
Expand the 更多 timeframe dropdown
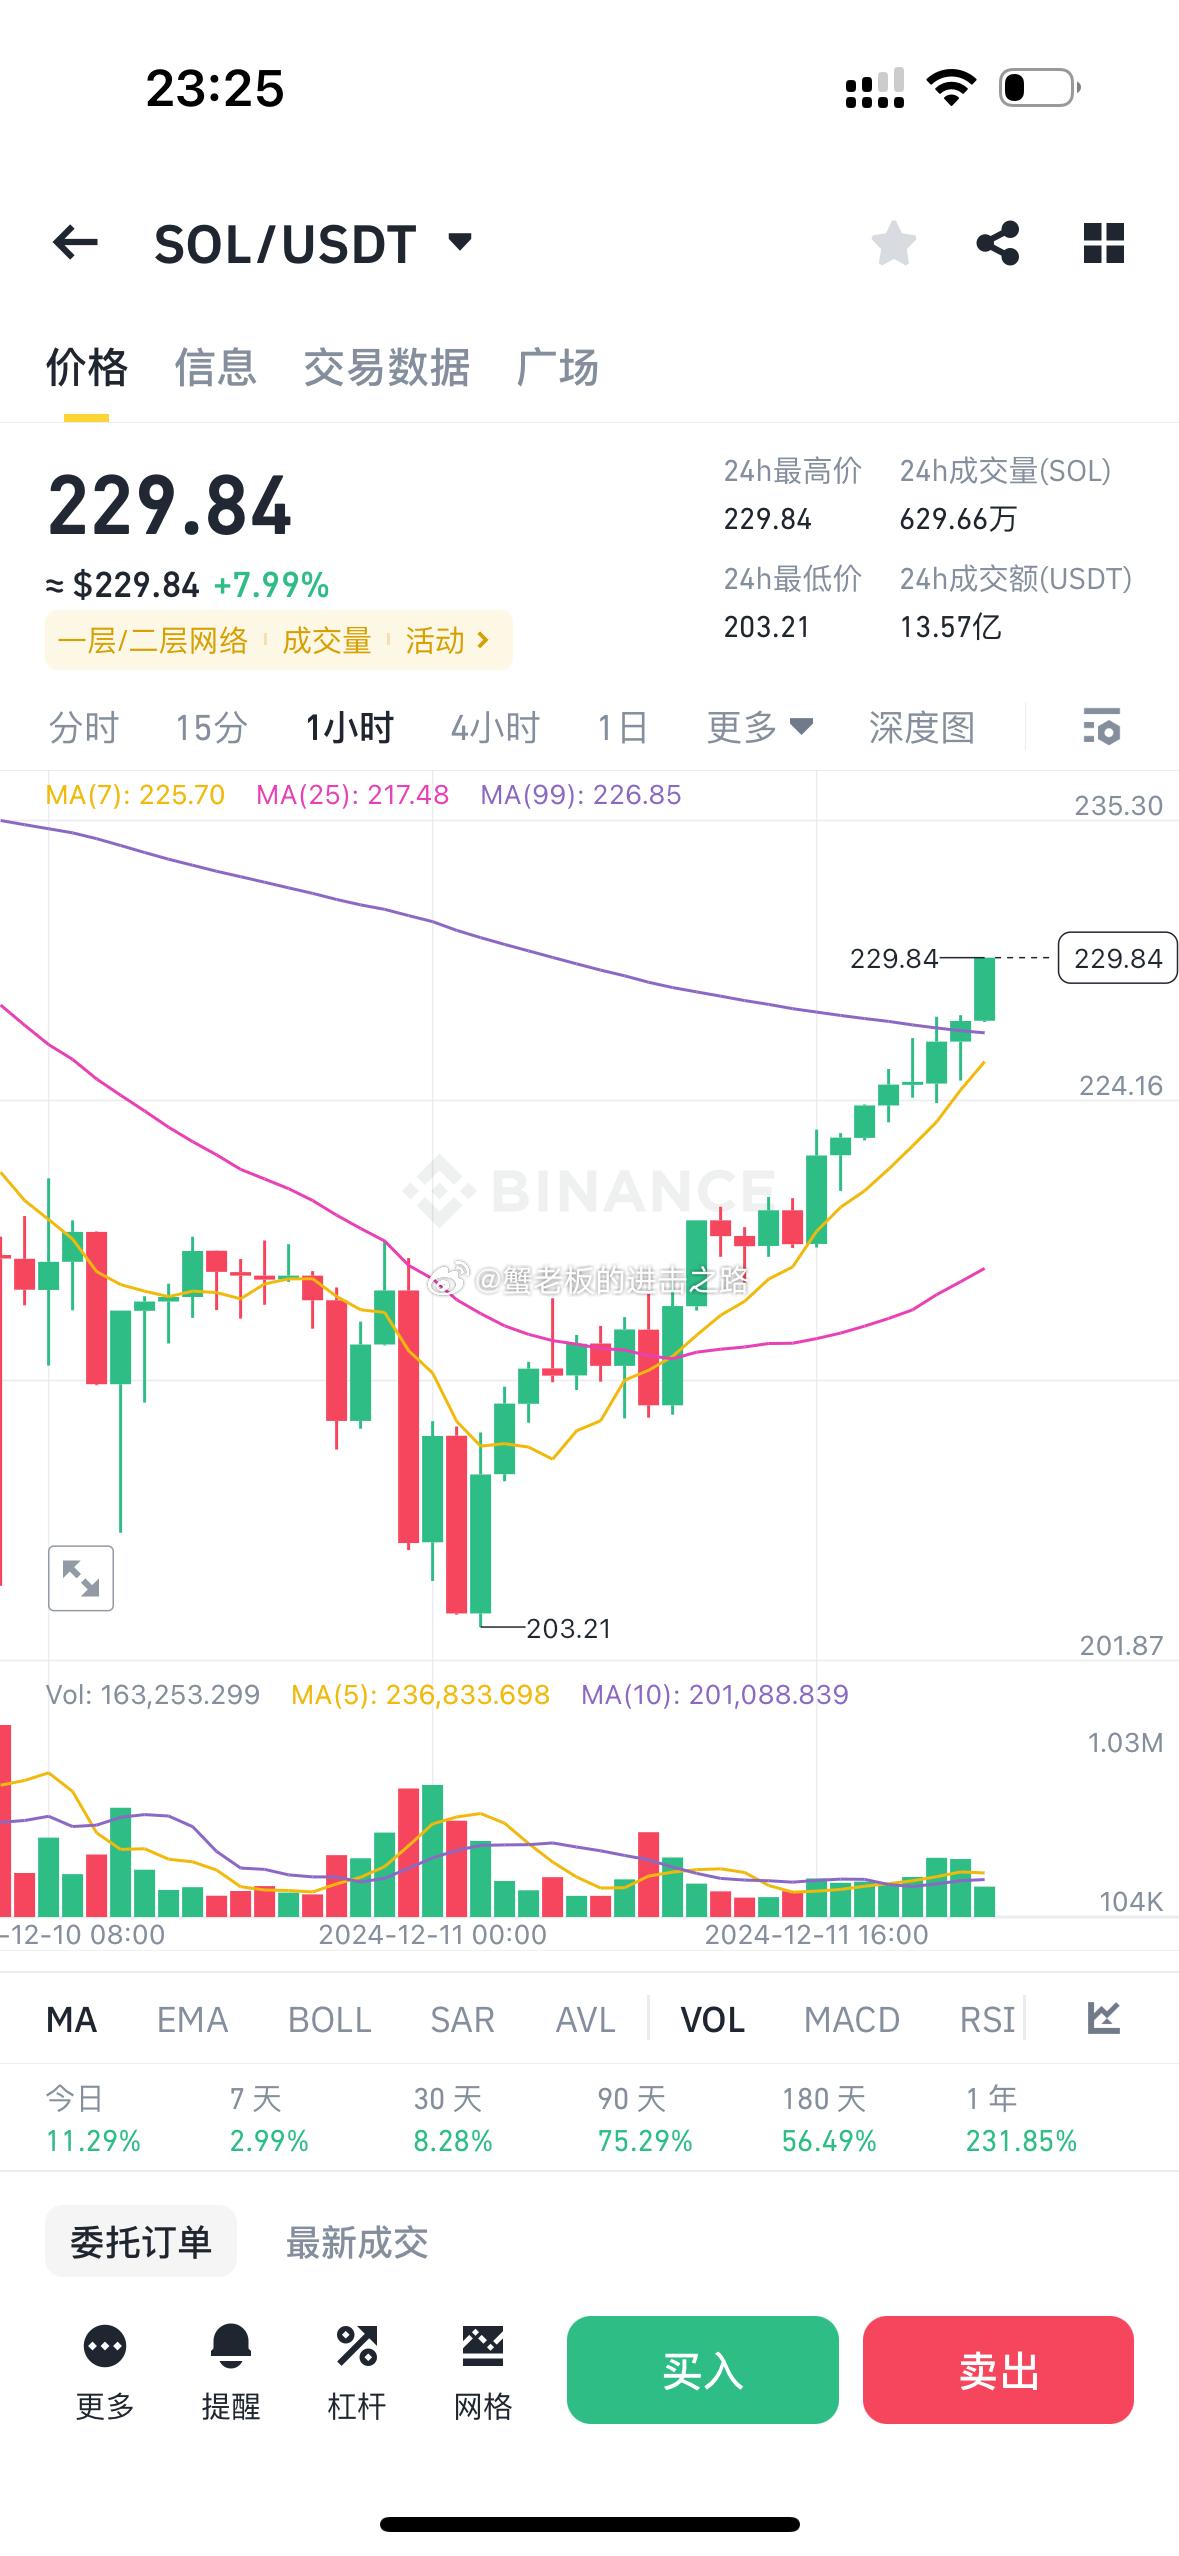coord(759,727)
